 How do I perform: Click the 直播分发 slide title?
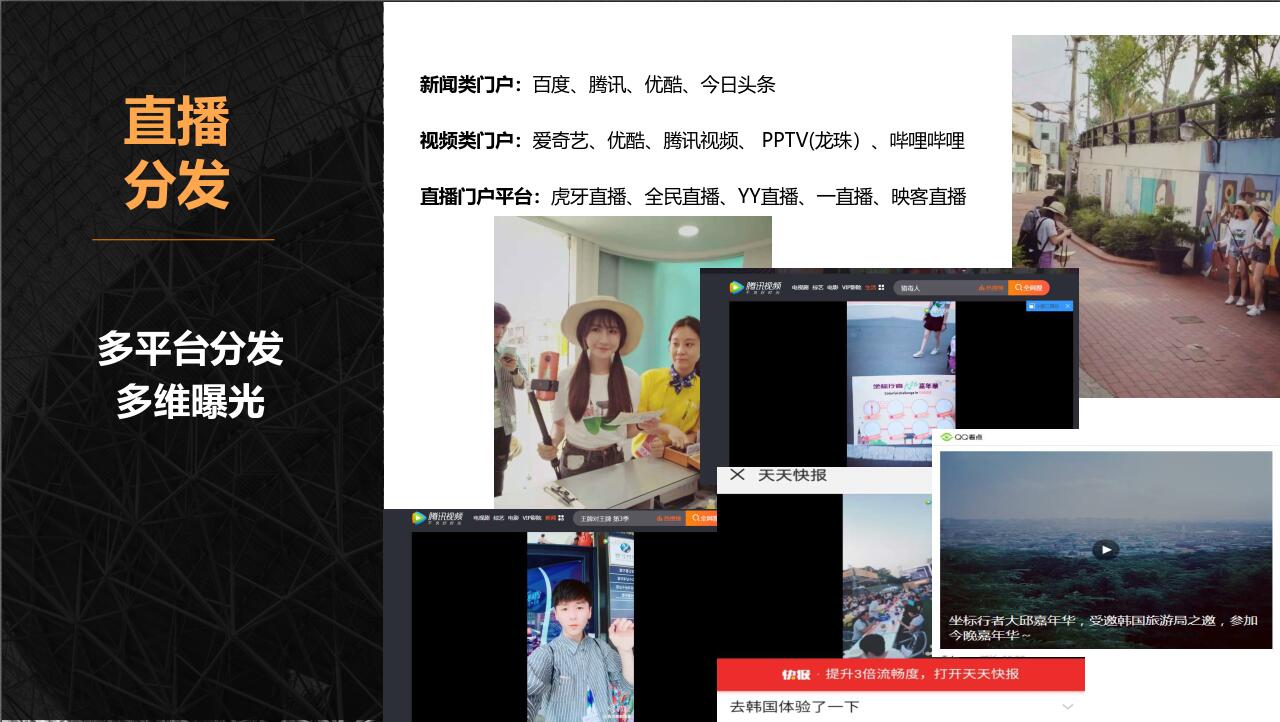click(177, 153)
